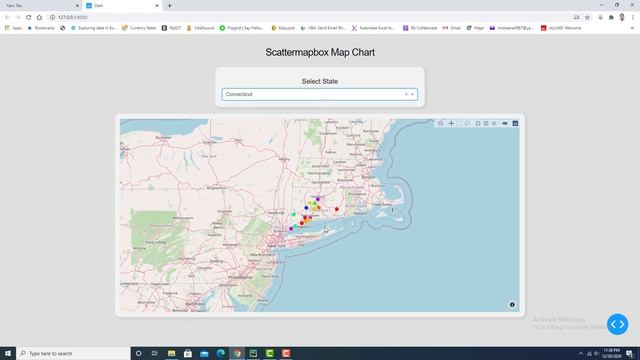Clear the Connecticut selection in dropdown

[x=406, y=94]
